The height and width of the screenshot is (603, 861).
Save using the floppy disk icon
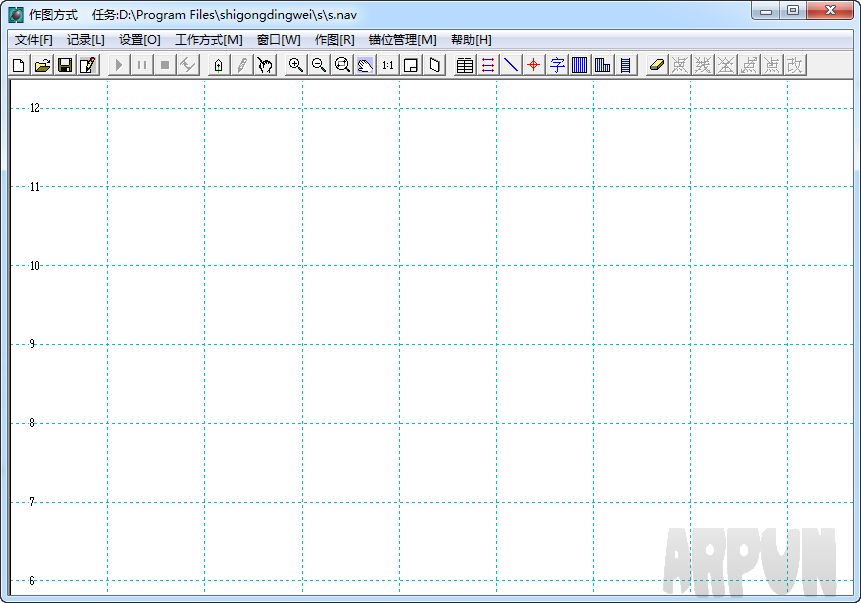pyautogui.click(x=65, y=65)
